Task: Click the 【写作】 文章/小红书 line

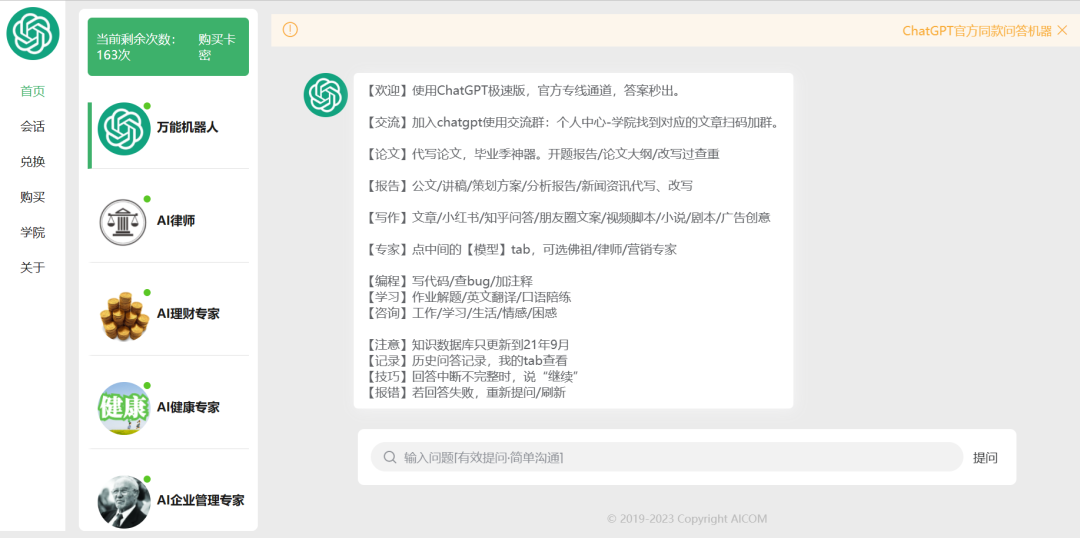Action: pyautogui.click(x=567, y=218)
